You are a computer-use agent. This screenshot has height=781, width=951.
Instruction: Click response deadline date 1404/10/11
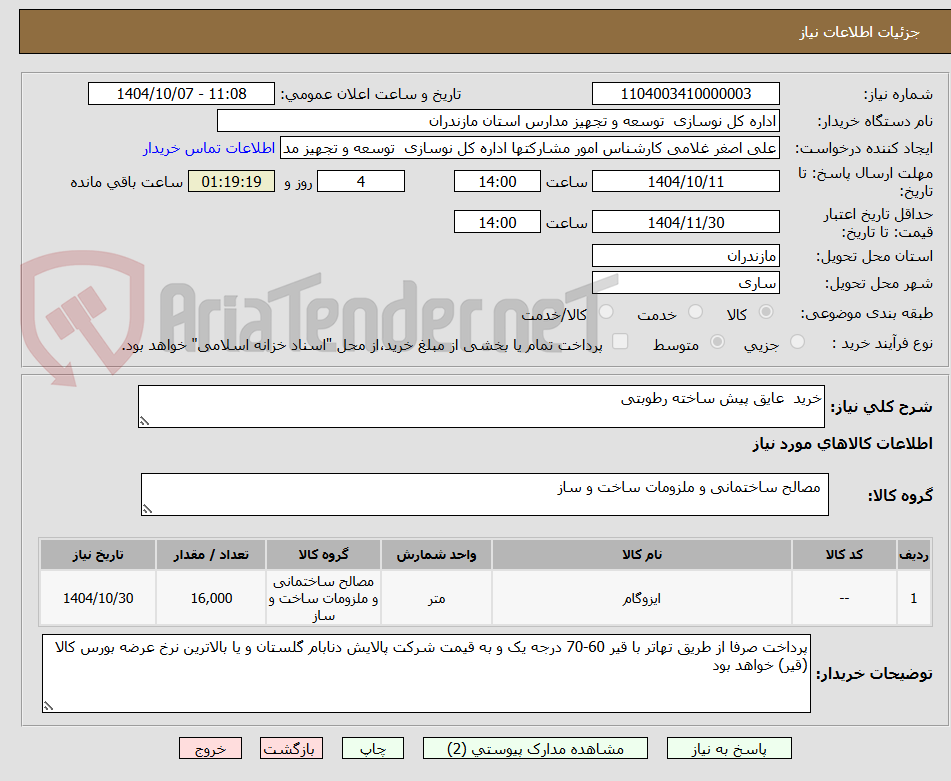(x=685, y=181)
